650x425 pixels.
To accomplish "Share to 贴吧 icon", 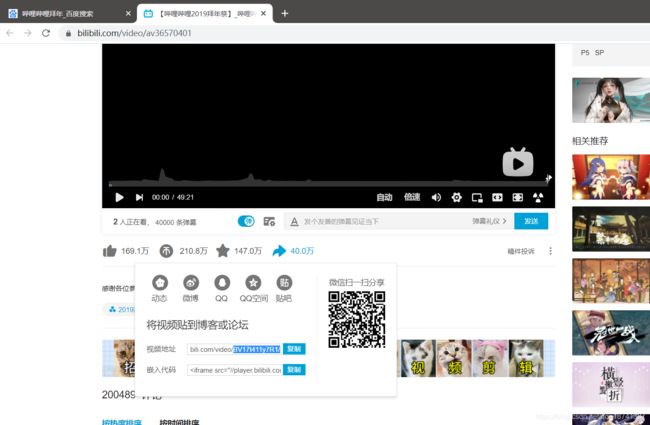I will tap(284, 283).
